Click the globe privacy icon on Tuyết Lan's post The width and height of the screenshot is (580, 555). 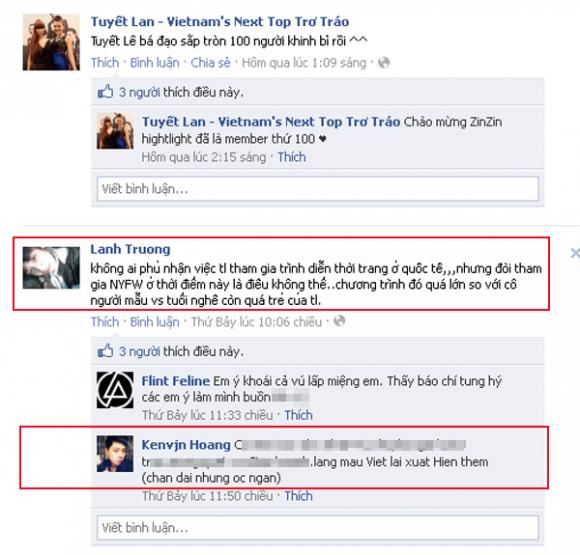pos(384,63)
